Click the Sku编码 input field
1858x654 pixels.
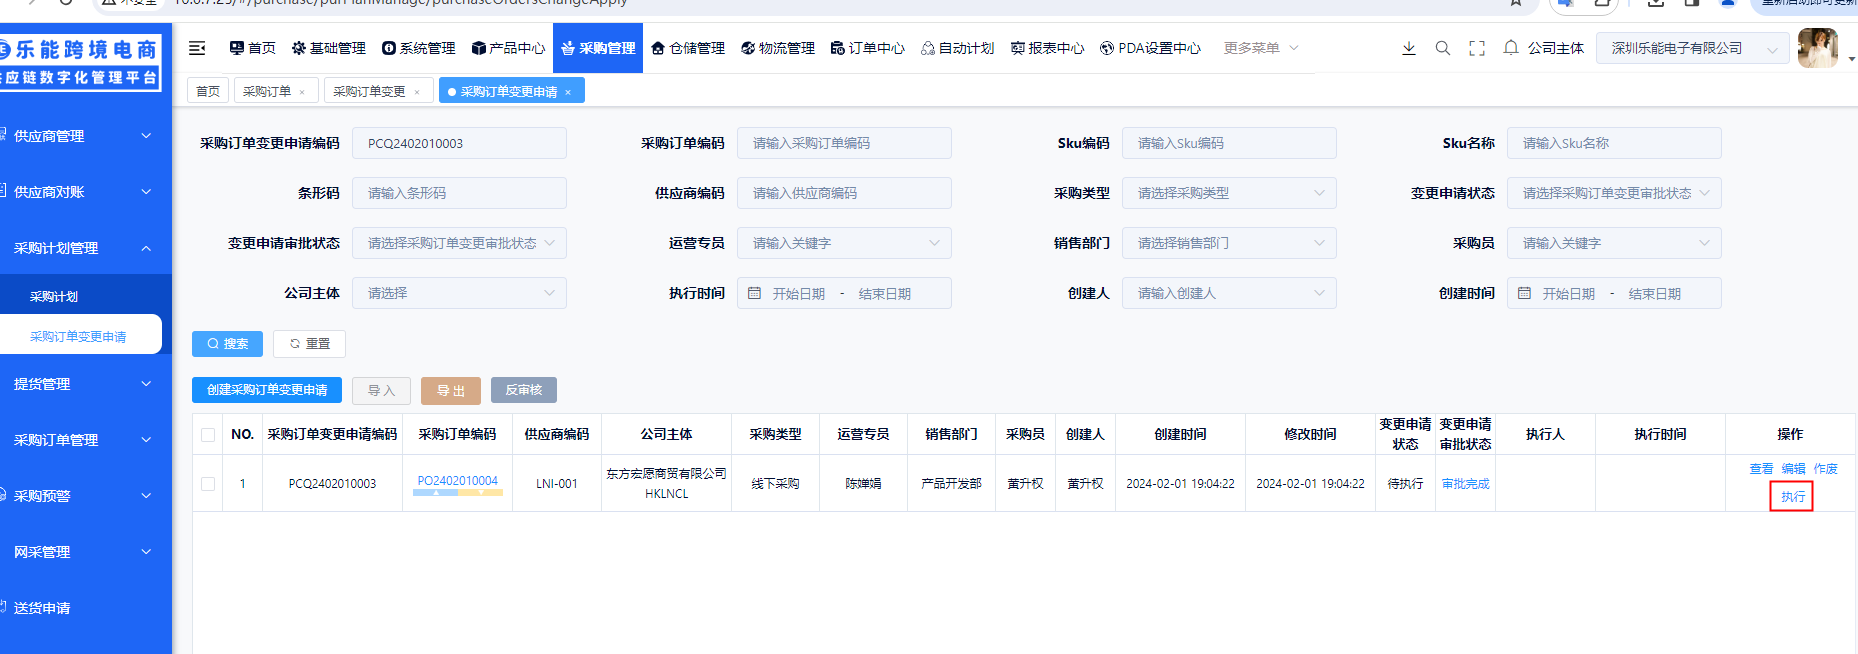coord(1229,143)
